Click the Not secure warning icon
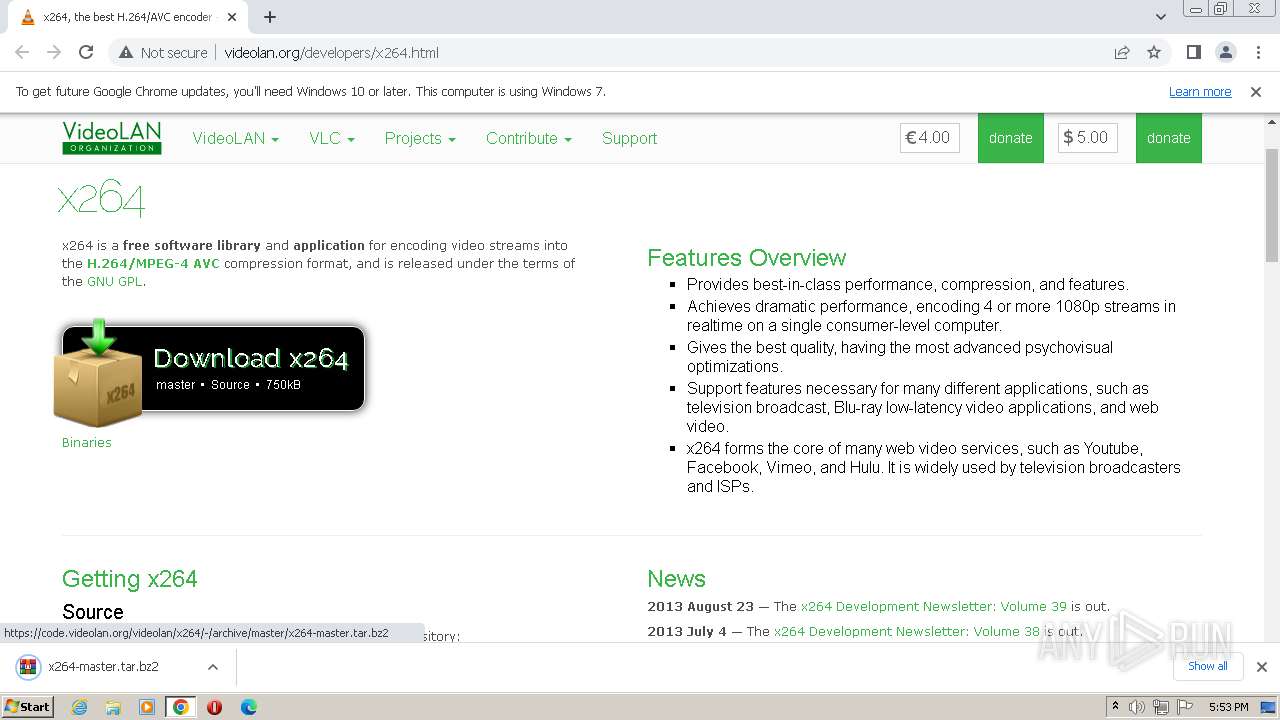Viewport: 1280px width, 720px height. [126, 53]
